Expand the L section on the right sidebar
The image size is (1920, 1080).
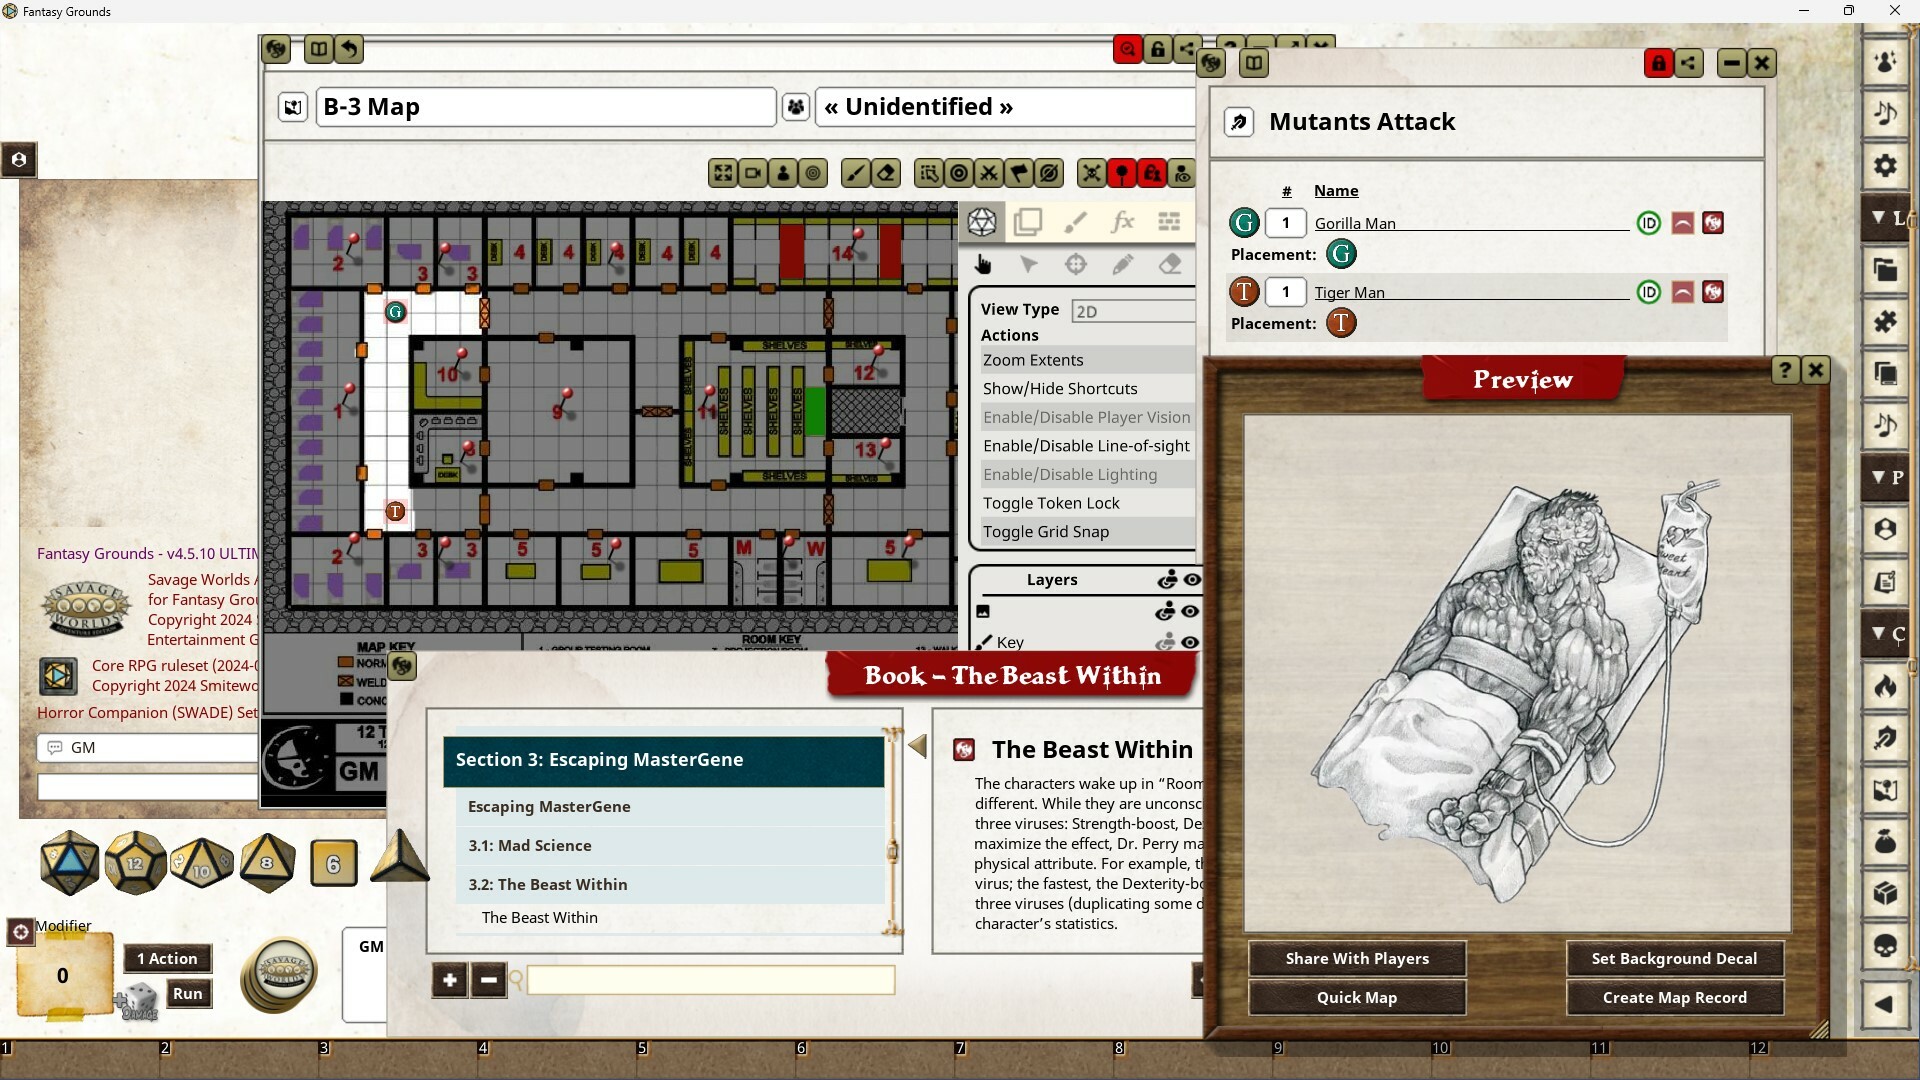click(x=1884, y=216)
